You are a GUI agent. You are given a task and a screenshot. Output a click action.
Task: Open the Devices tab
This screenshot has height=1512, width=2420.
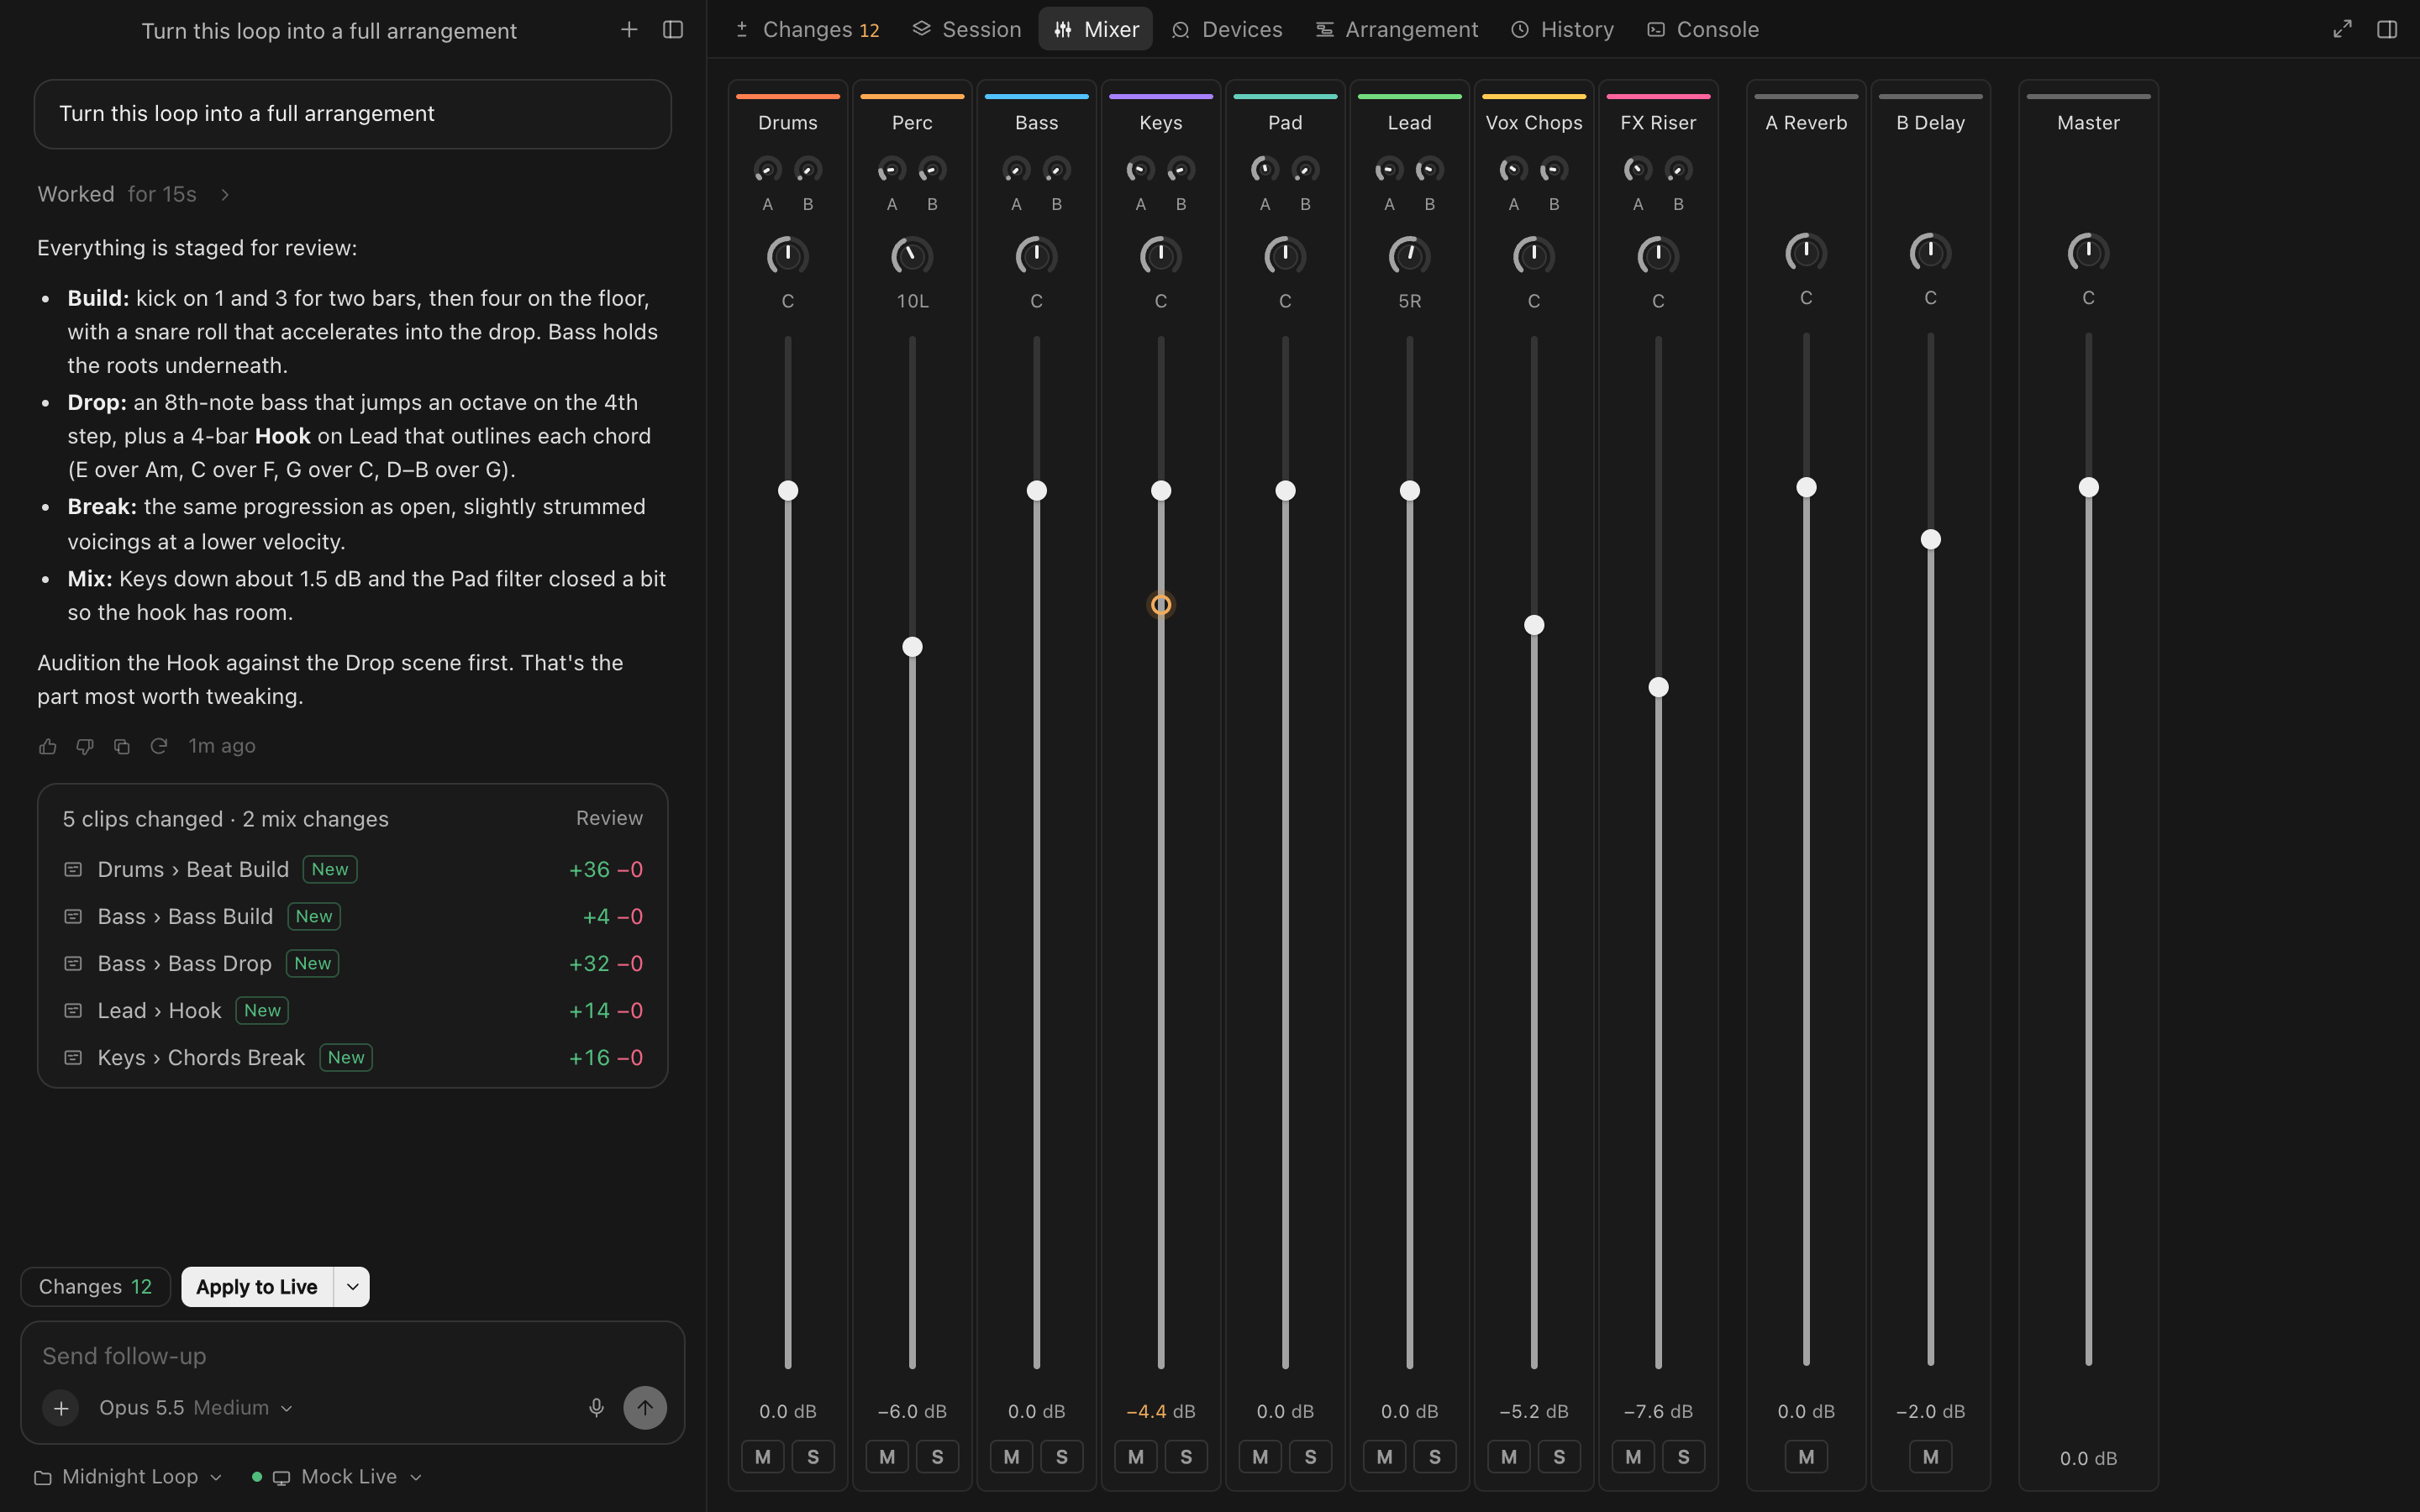[x=1227, y=30]
